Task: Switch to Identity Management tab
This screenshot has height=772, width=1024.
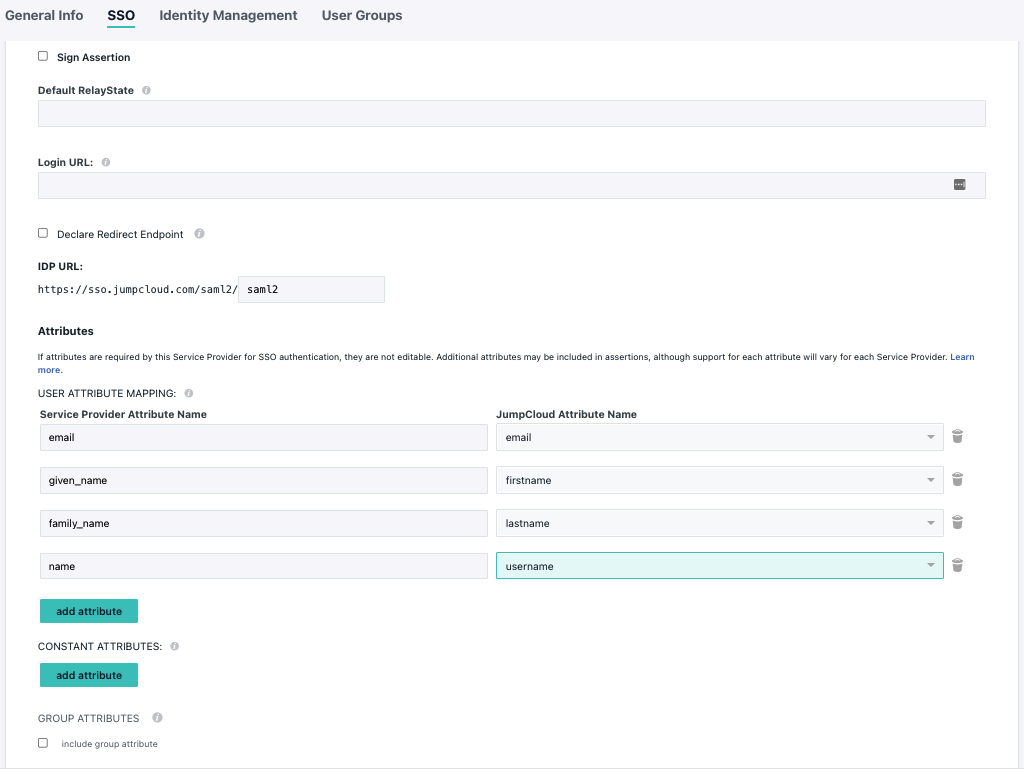Action: click(x=228, y=15)
